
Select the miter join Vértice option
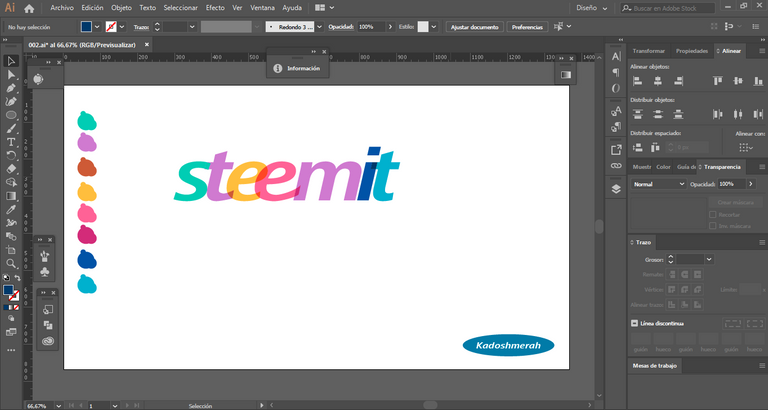coord(672,289)
